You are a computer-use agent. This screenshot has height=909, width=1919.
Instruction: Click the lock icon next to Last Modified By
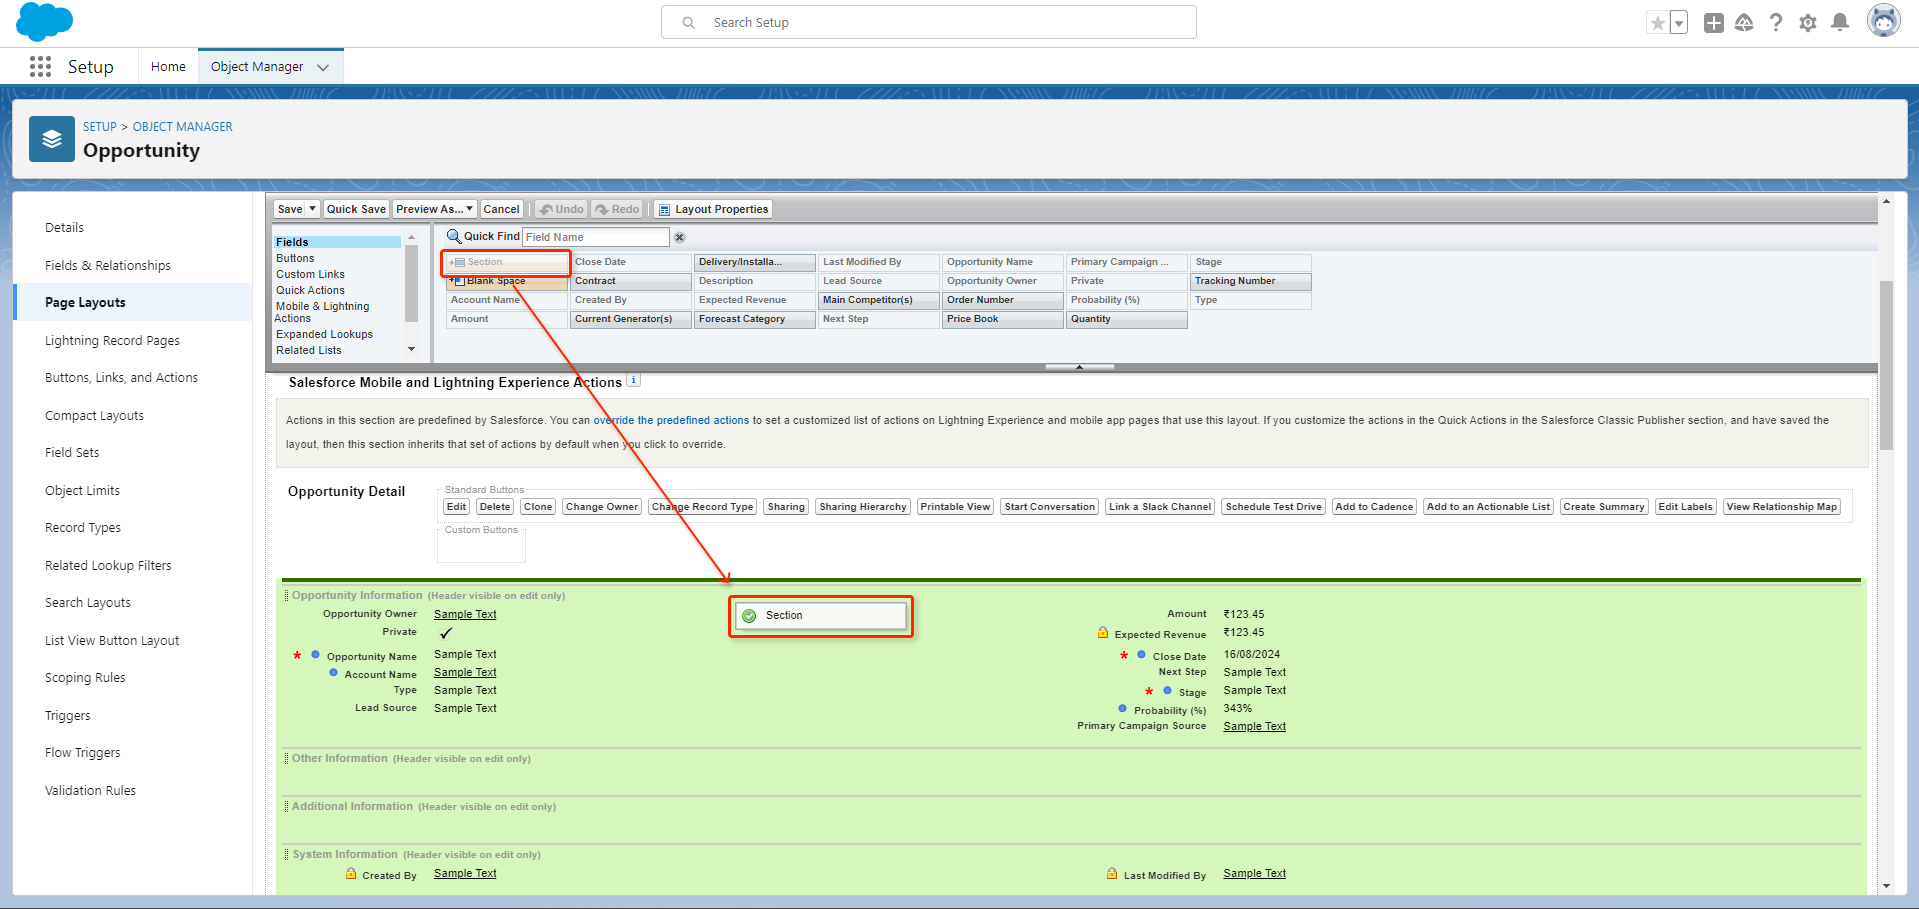pyautogui.click(x=1112, y=874)
